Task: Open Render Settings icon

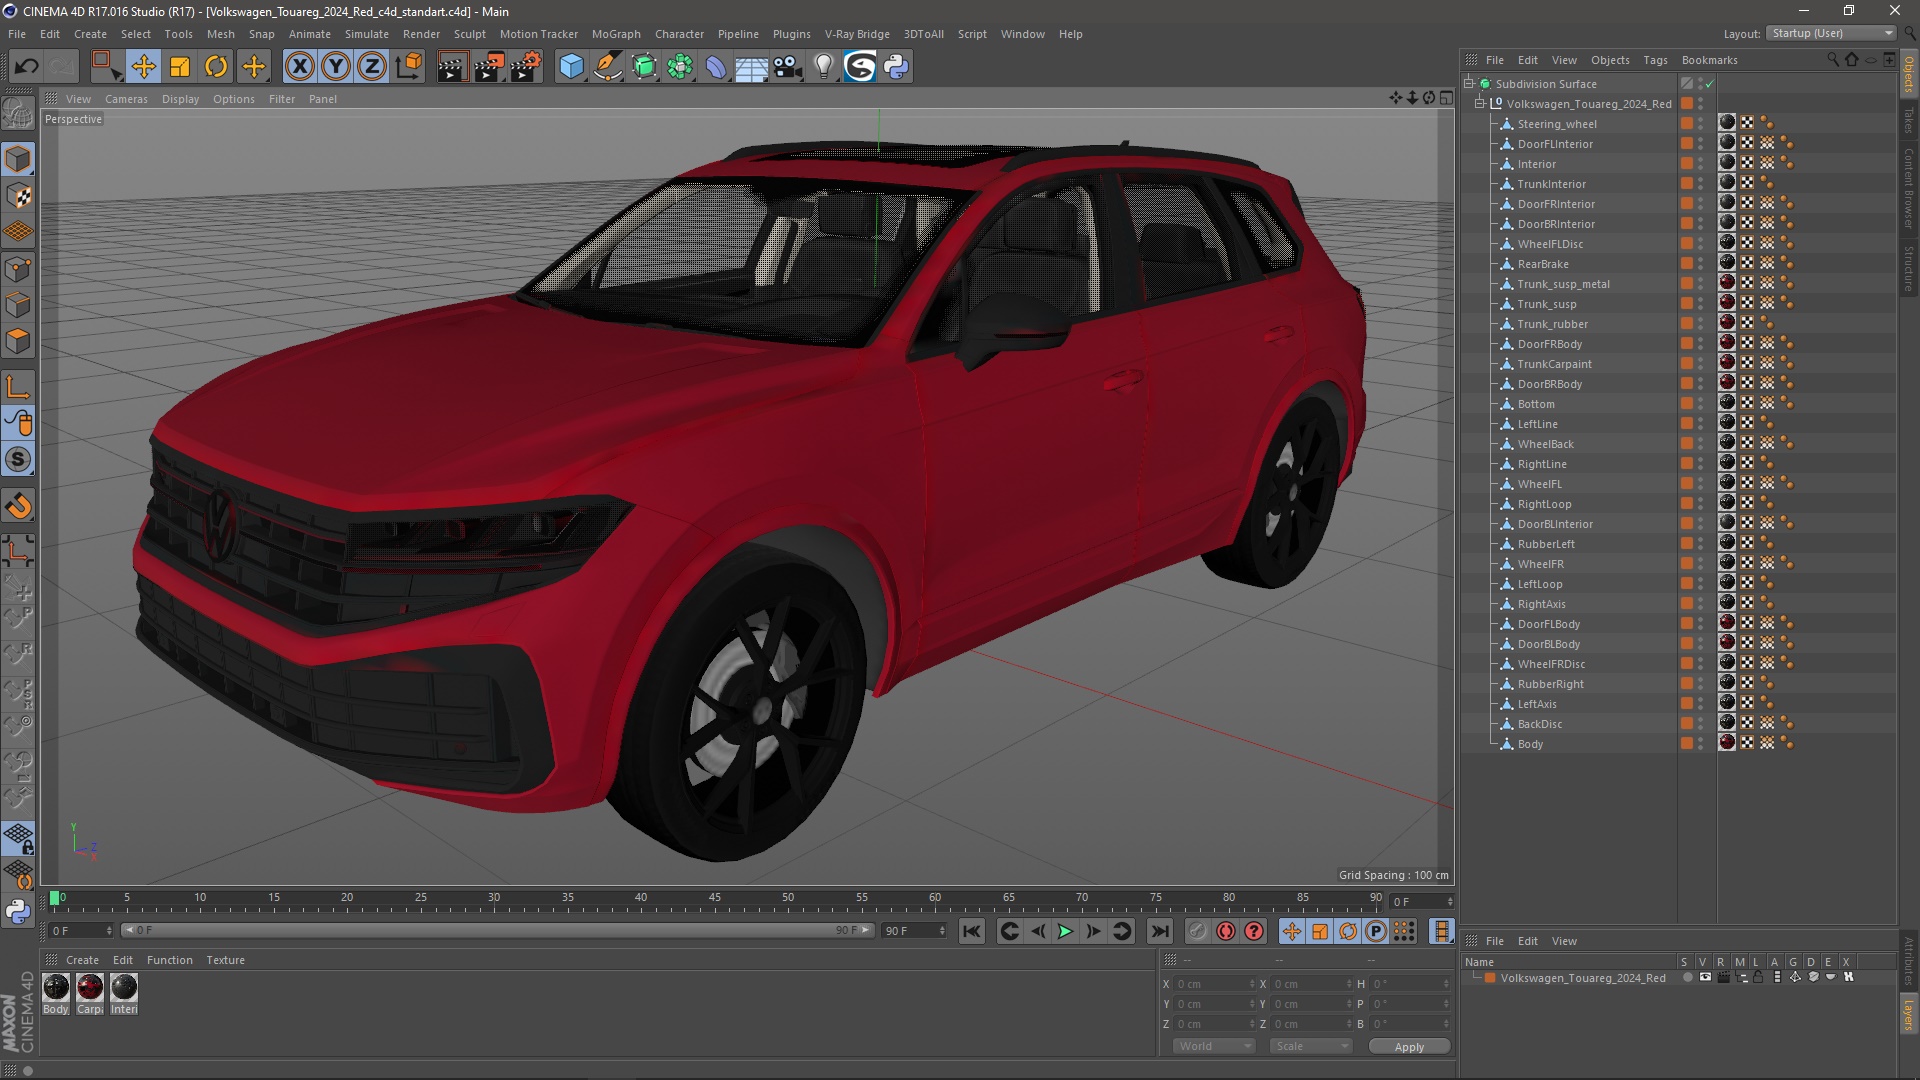Action: point(525,67)
